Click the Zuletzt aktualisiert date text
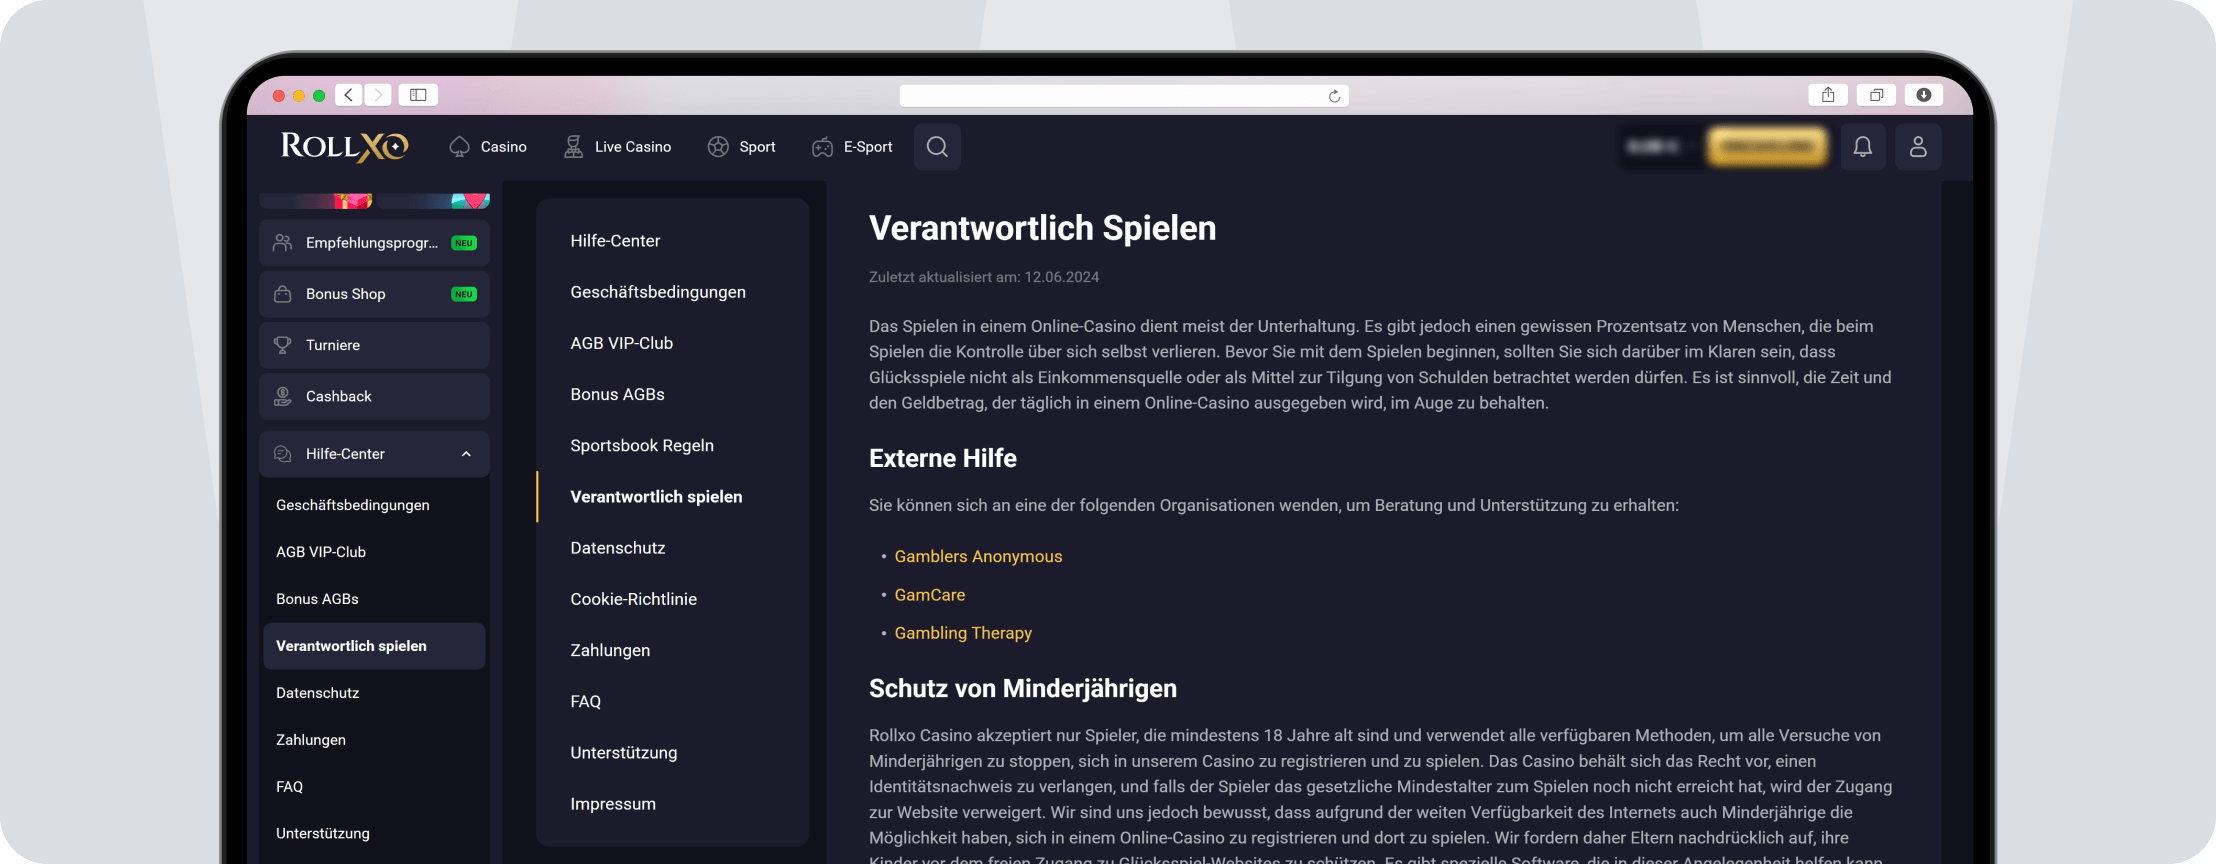This screenshot has height=864, width=2216. (983, 277)
